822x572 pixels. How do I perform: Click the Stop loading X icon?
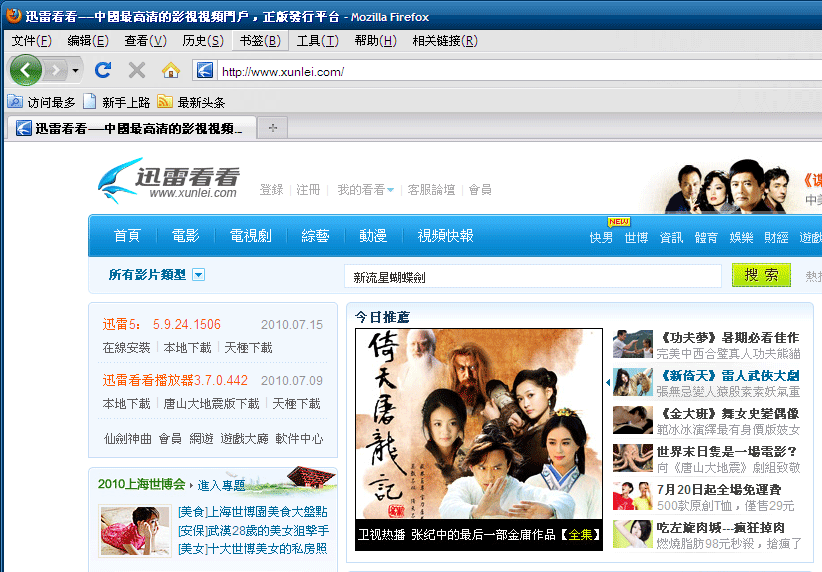pos(137,70)
